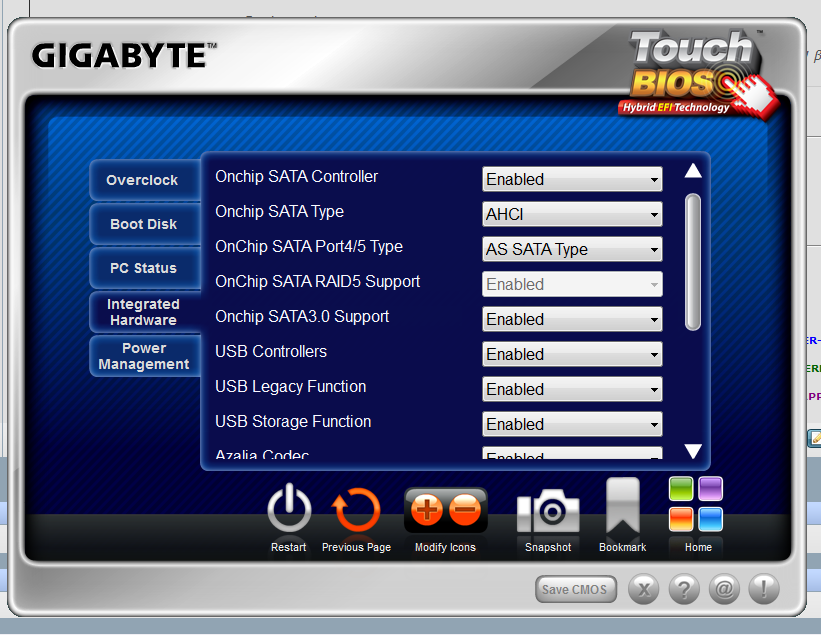Click the orange plus Modify Icons button
The image size is (821, 635).
pyautogui.click(x=426, y=509)
